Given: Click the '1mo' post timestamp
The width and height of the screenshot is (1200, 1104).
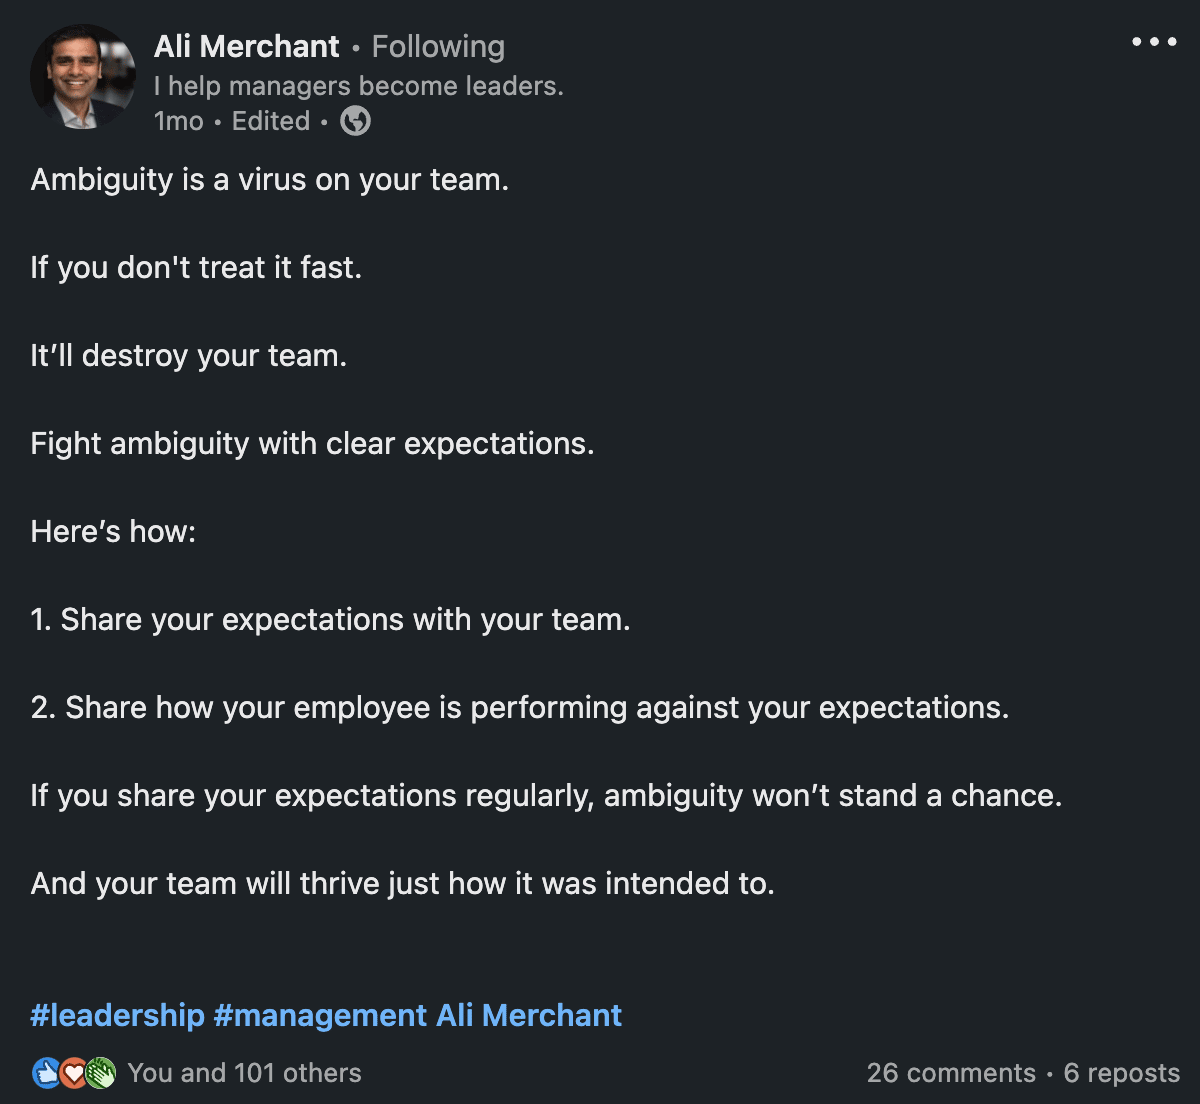Looking at the screenshot, I should 179,121.
